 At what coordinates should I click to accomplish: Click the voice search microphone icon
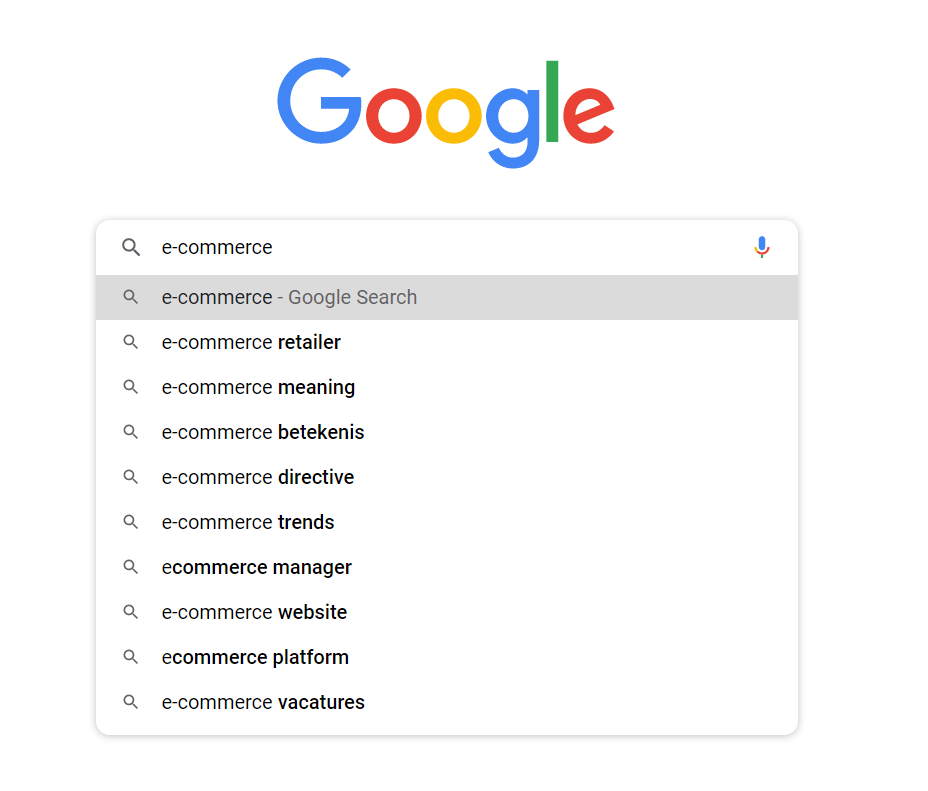tap(762, 247)
